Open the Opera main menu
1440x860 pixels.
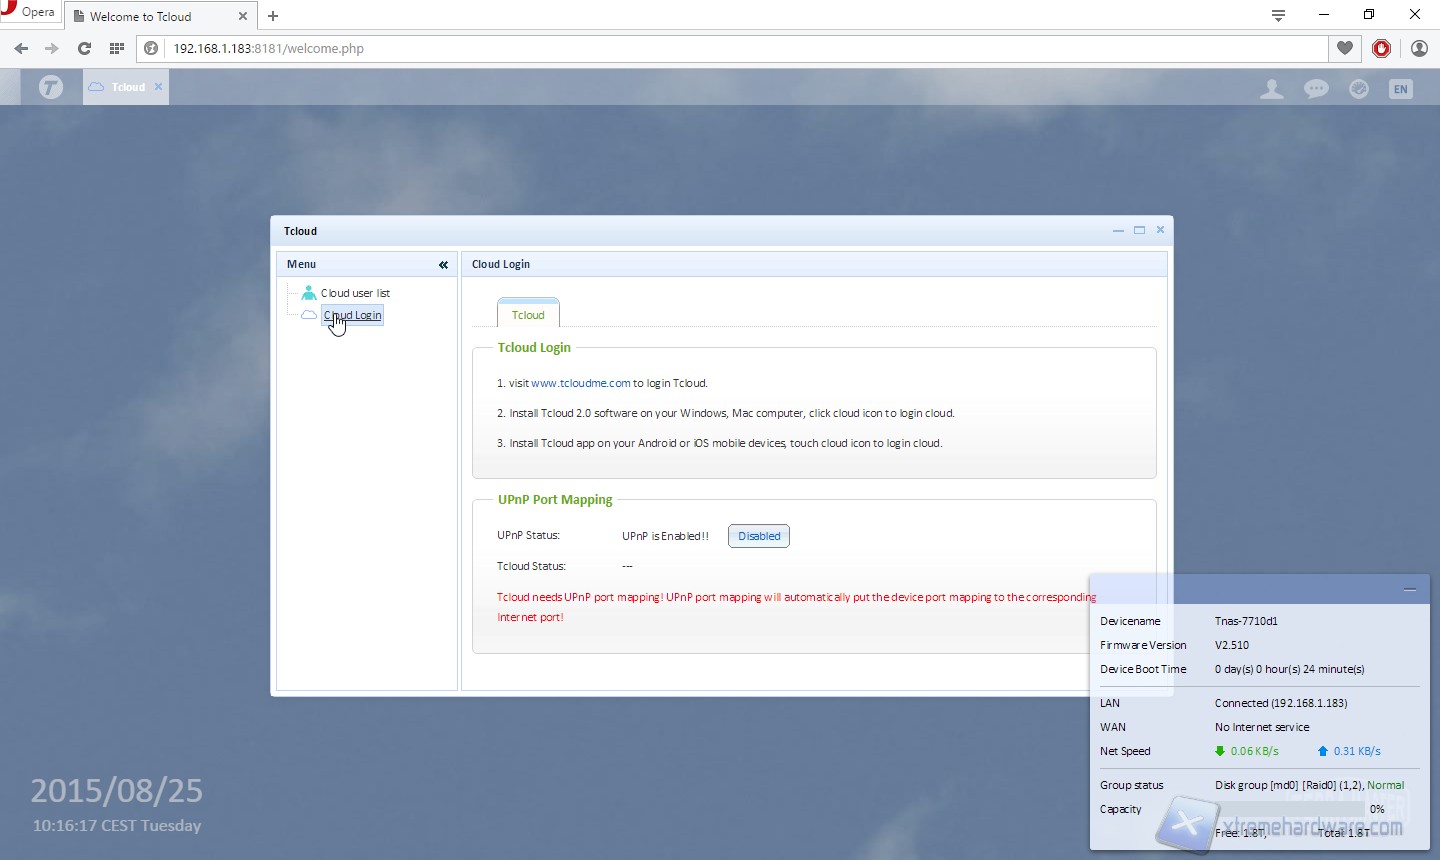pos(28,12)
